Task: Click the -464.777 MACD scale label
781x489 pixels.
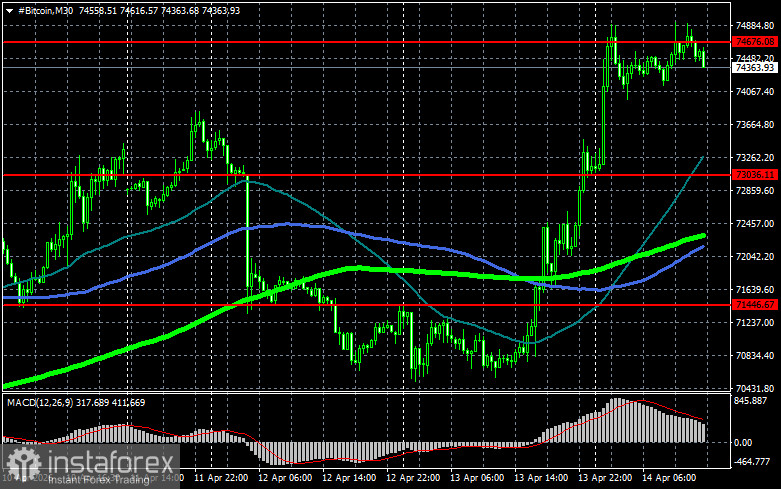Action: tap(752, 462)
